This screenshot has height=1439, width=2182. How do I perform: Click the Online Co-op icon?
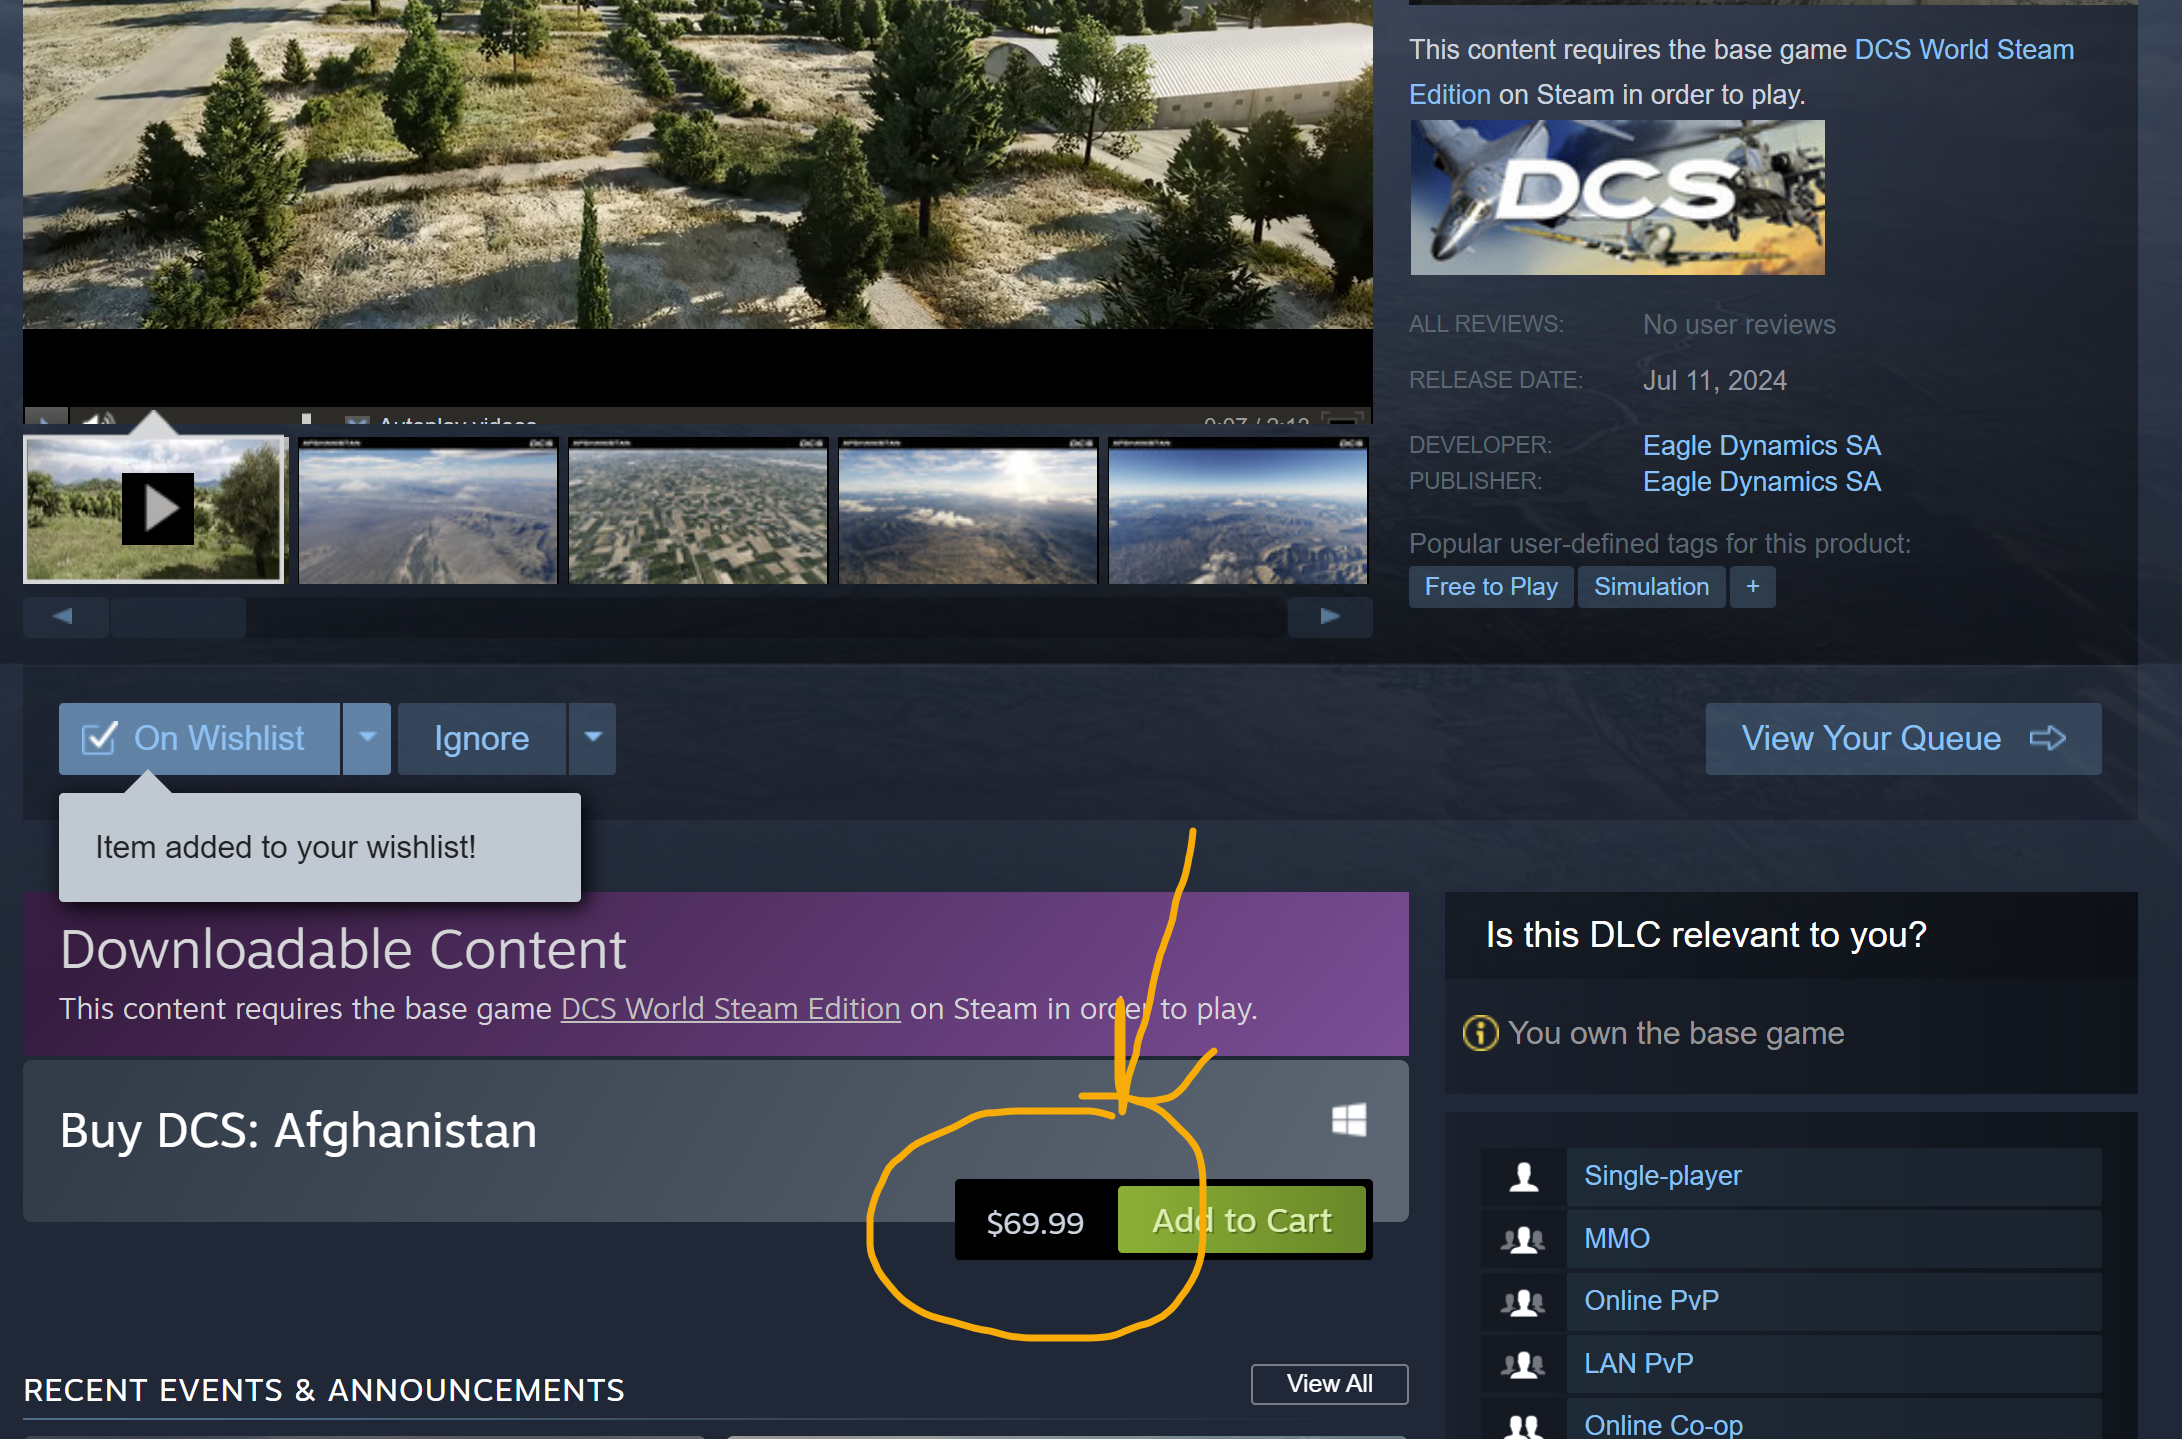(1524, 1426)
